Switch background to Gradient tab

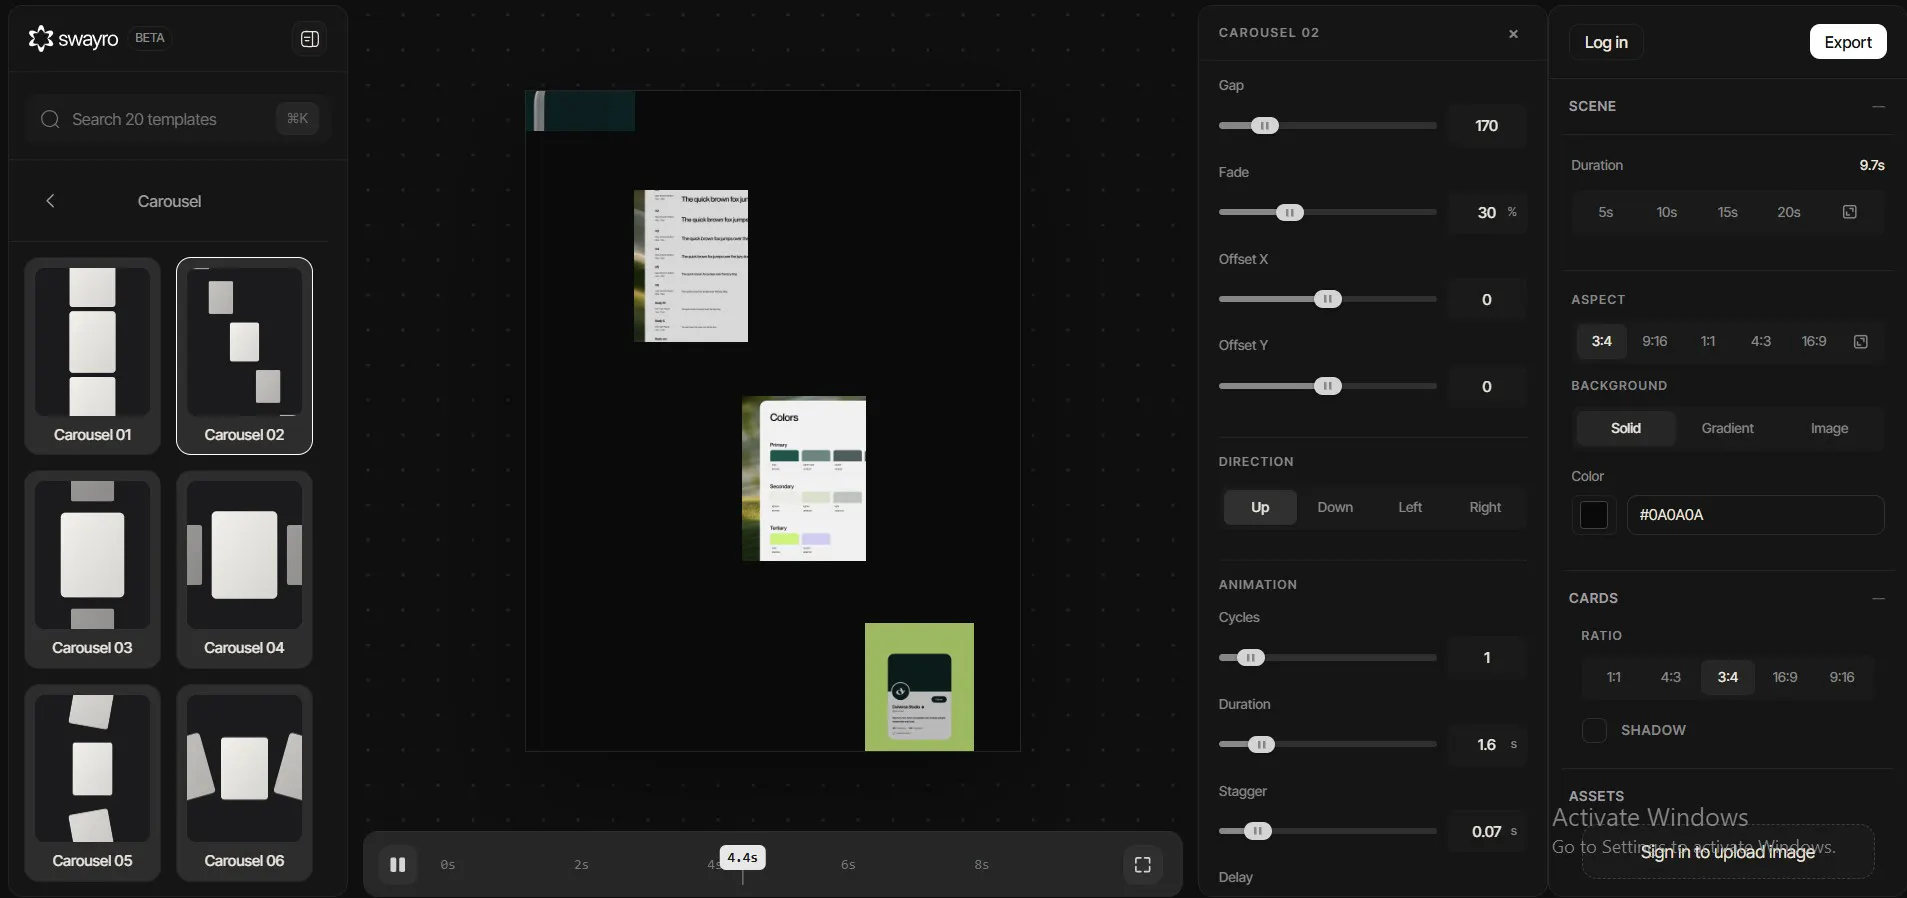point(1727,428)
